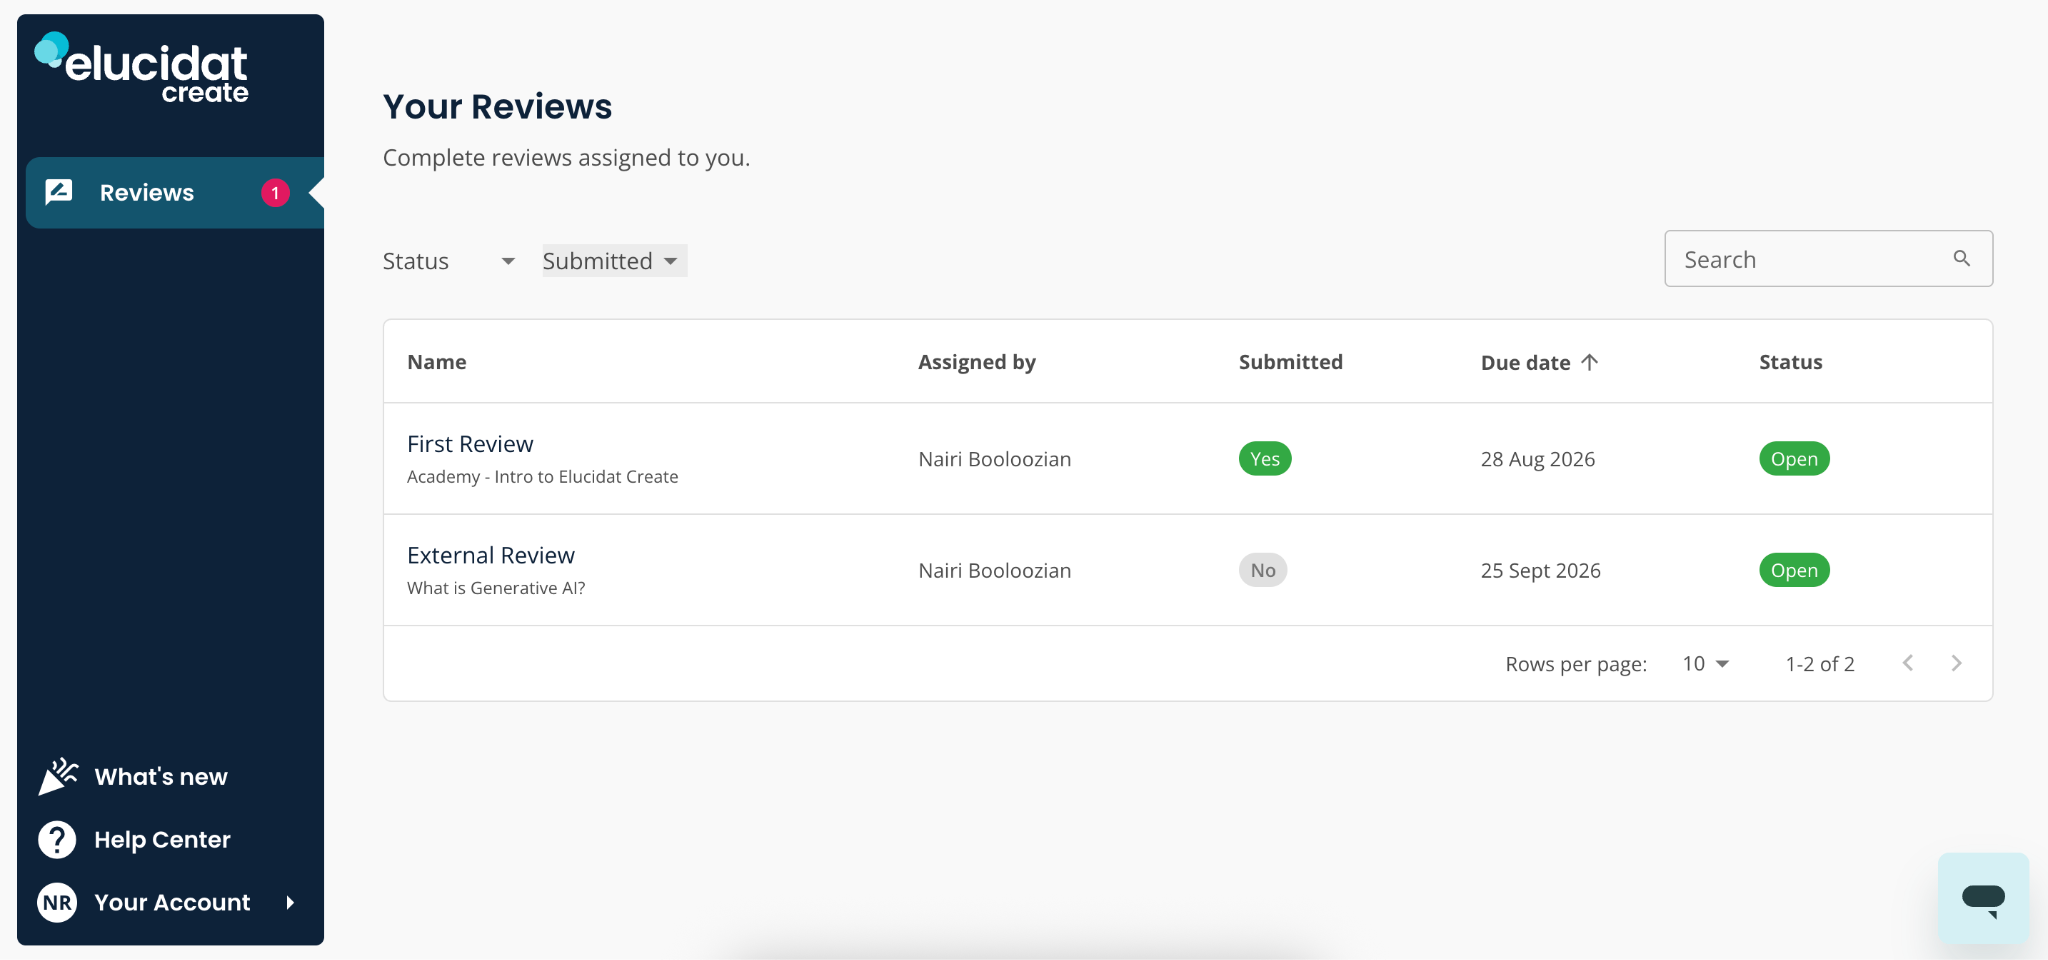Click the Help Center question mark icon
2048x960 pixels.
tap(57, 840)
